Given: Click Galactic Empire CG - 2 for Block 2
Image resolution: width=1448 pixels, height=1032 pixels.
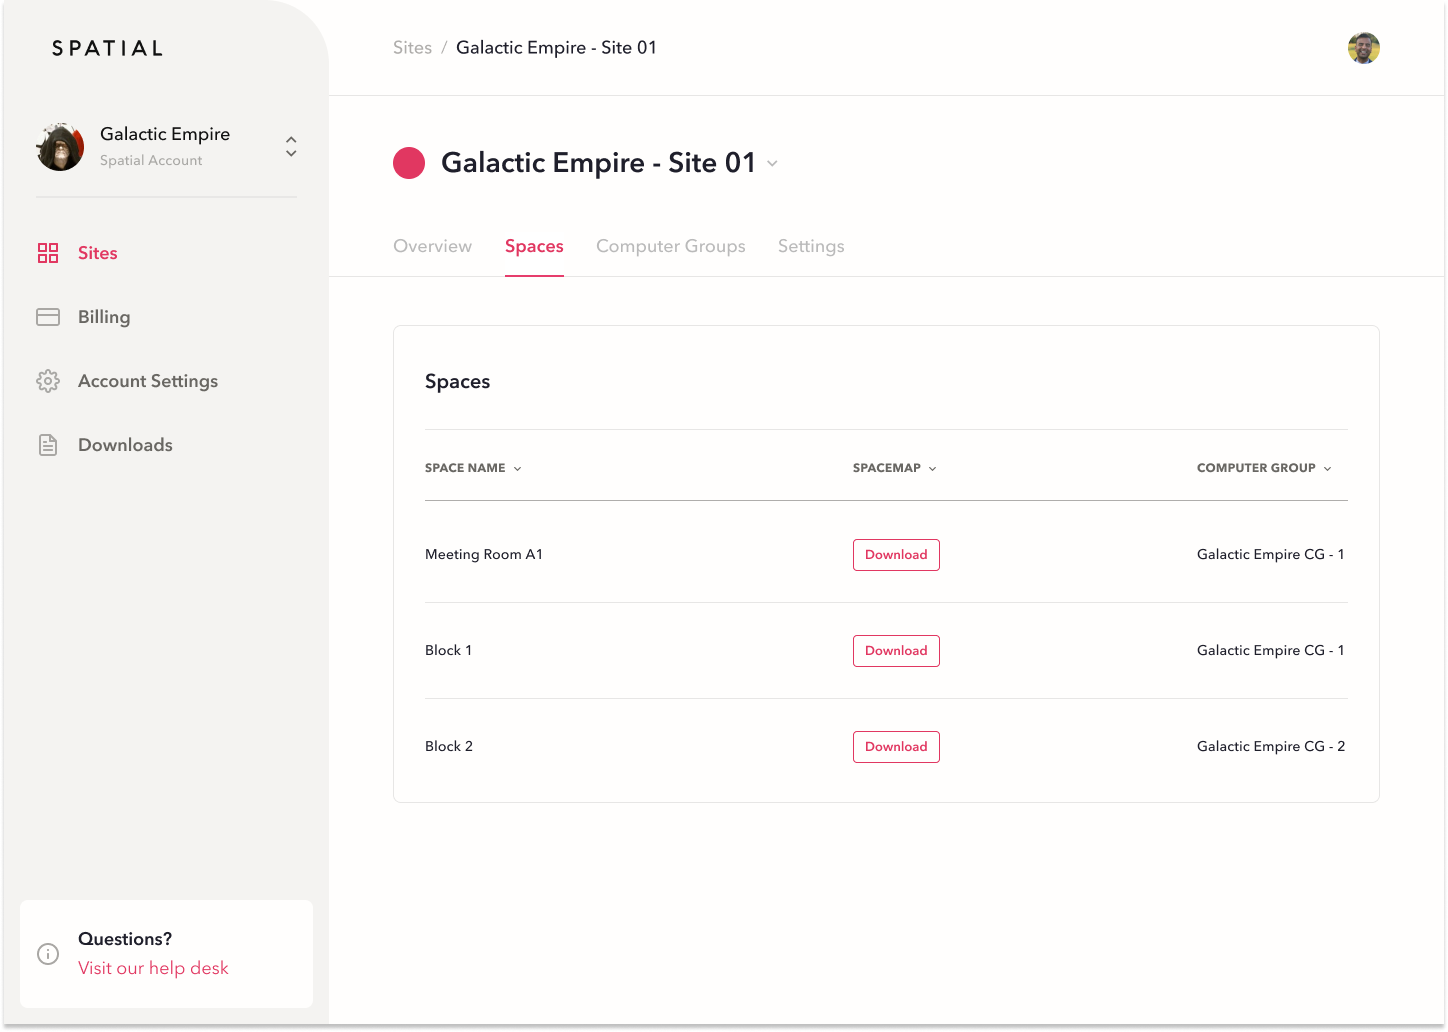Looking at the screenshot, I should point(1271,746).
